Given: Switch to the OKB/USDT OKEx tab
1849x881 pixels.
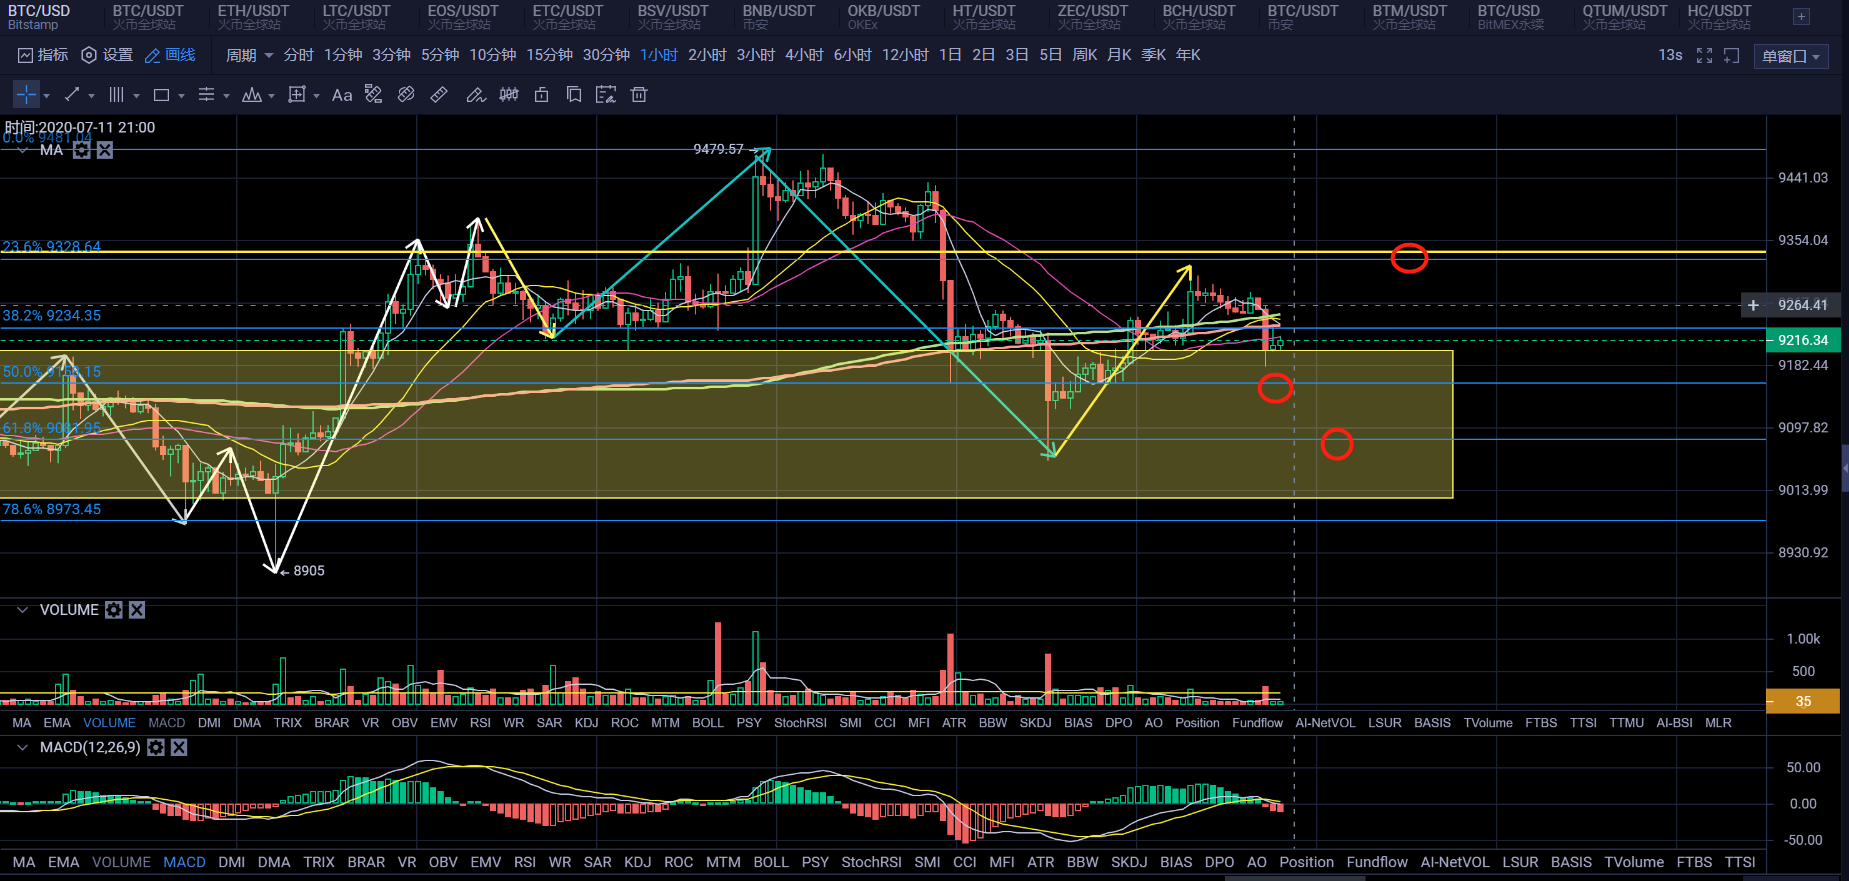Looking at the screenshot, I should coord(883,17).
